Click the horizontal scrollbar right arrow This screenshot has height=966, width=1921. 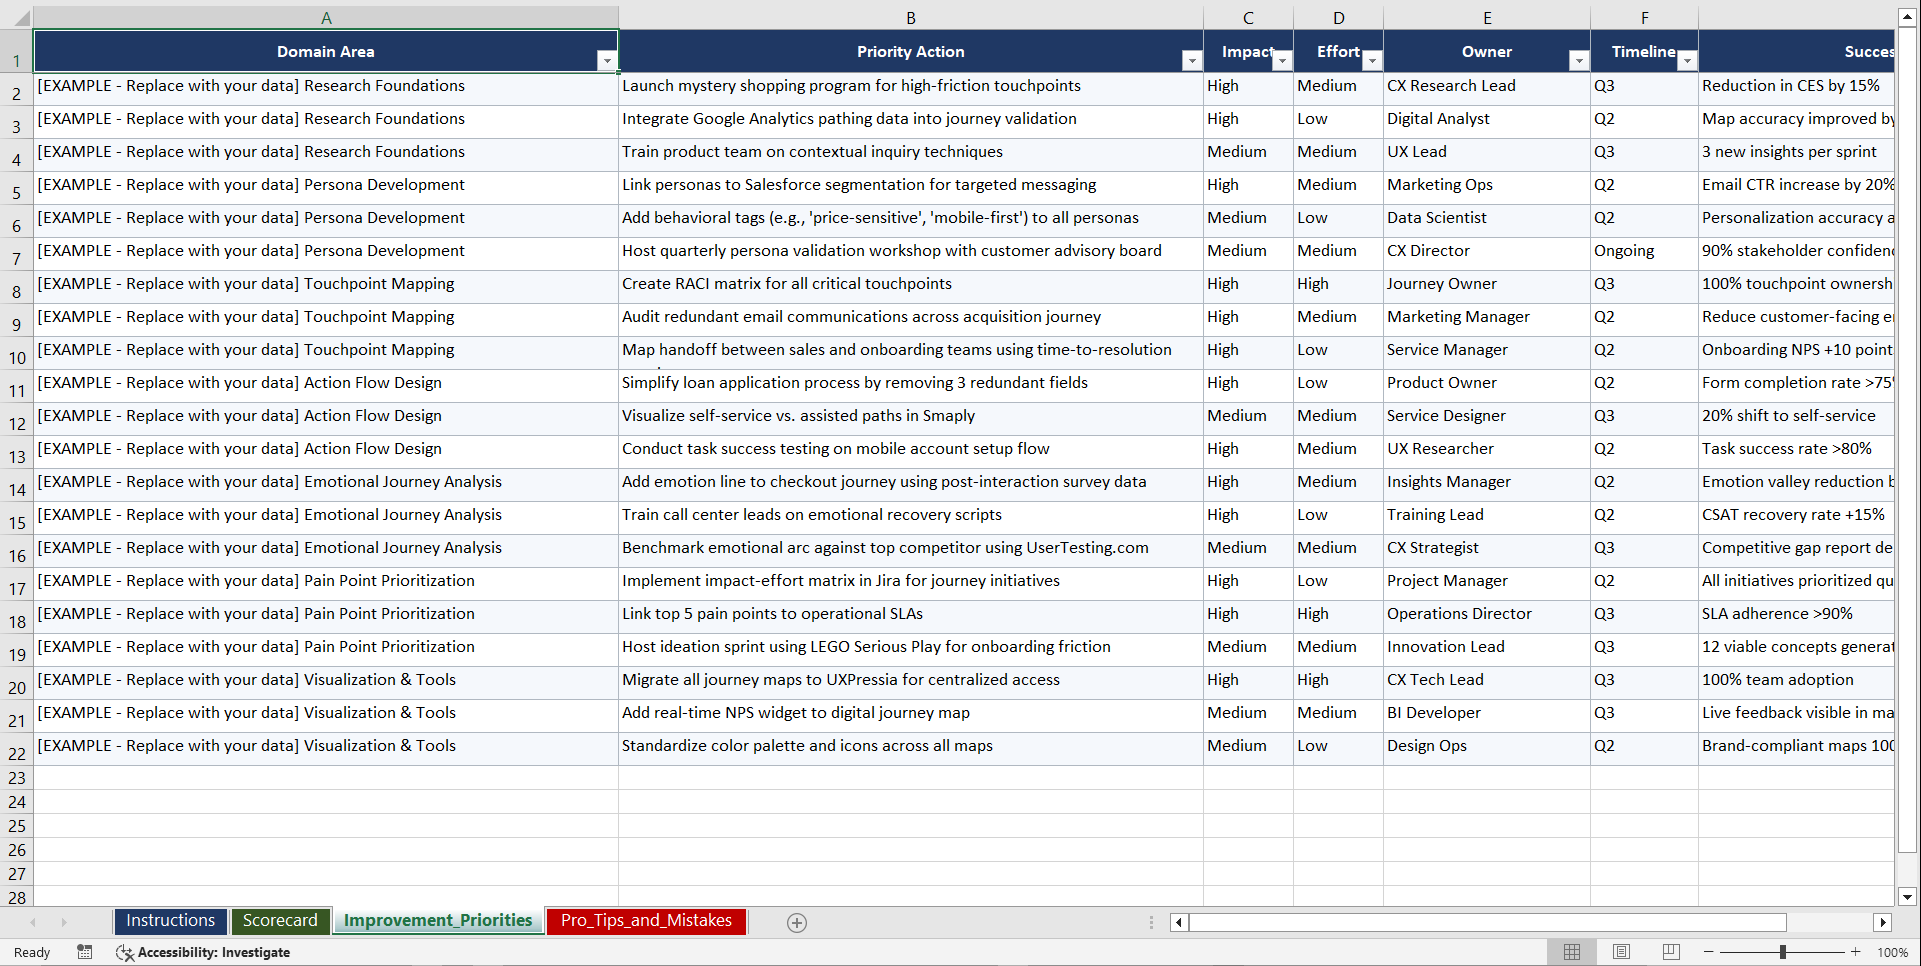click(x=1884, y=922)
